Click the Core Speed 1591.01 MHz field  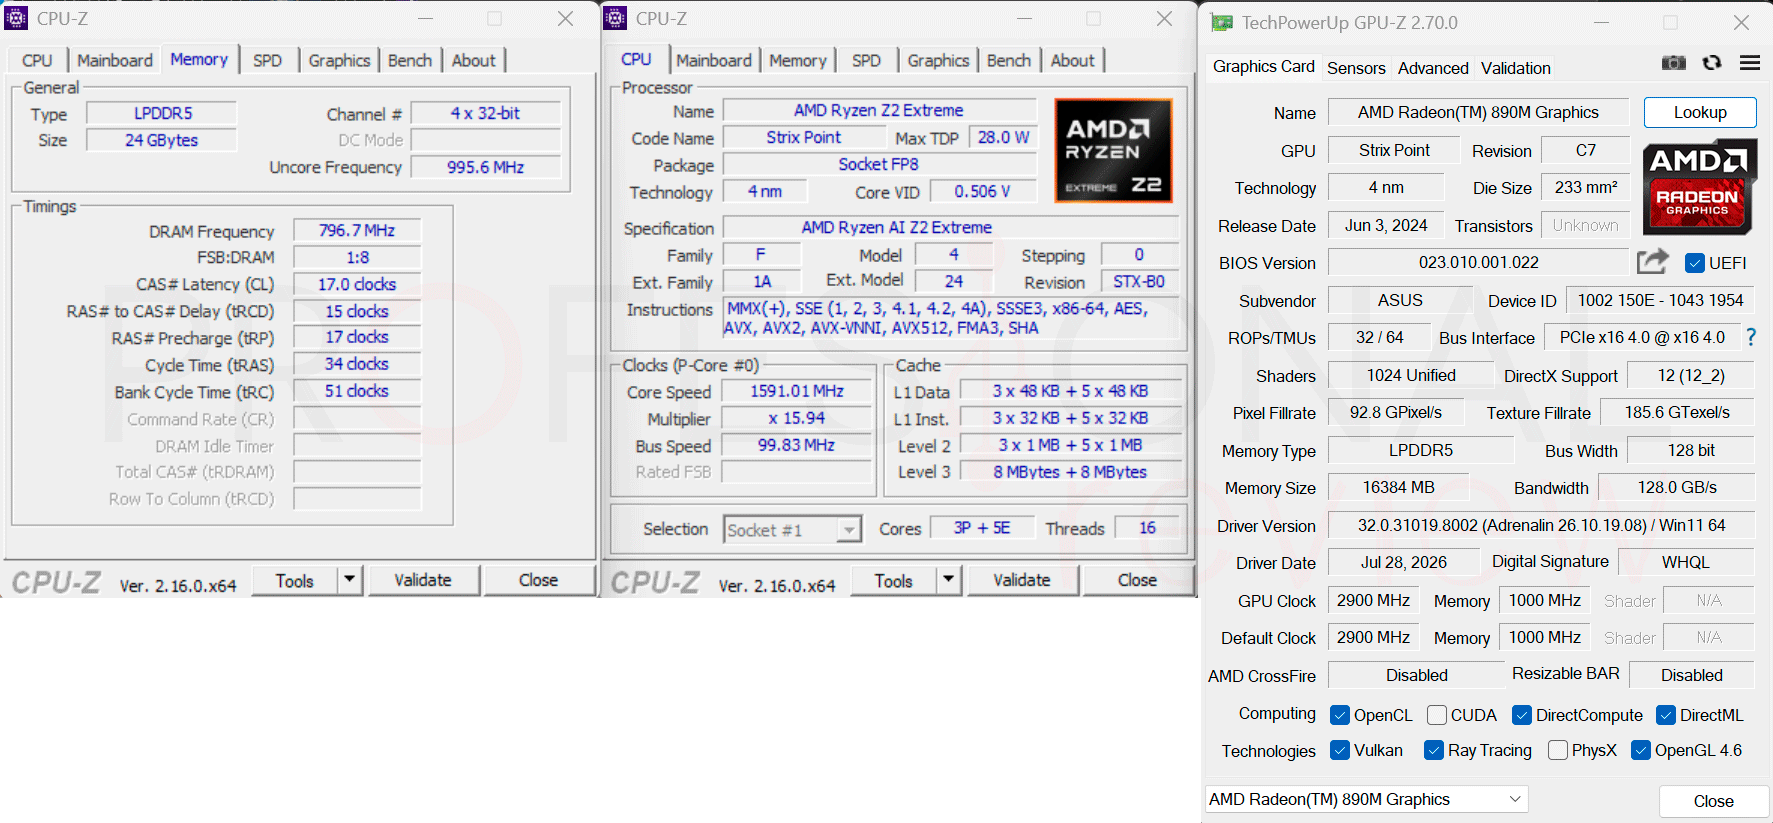click(797, 391)
